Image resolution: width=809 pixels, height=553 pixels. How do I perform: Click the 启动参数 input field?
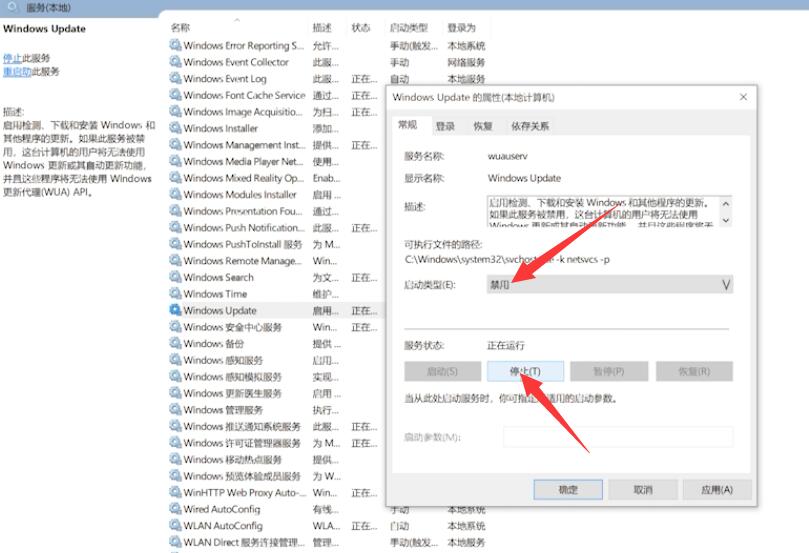618,437
